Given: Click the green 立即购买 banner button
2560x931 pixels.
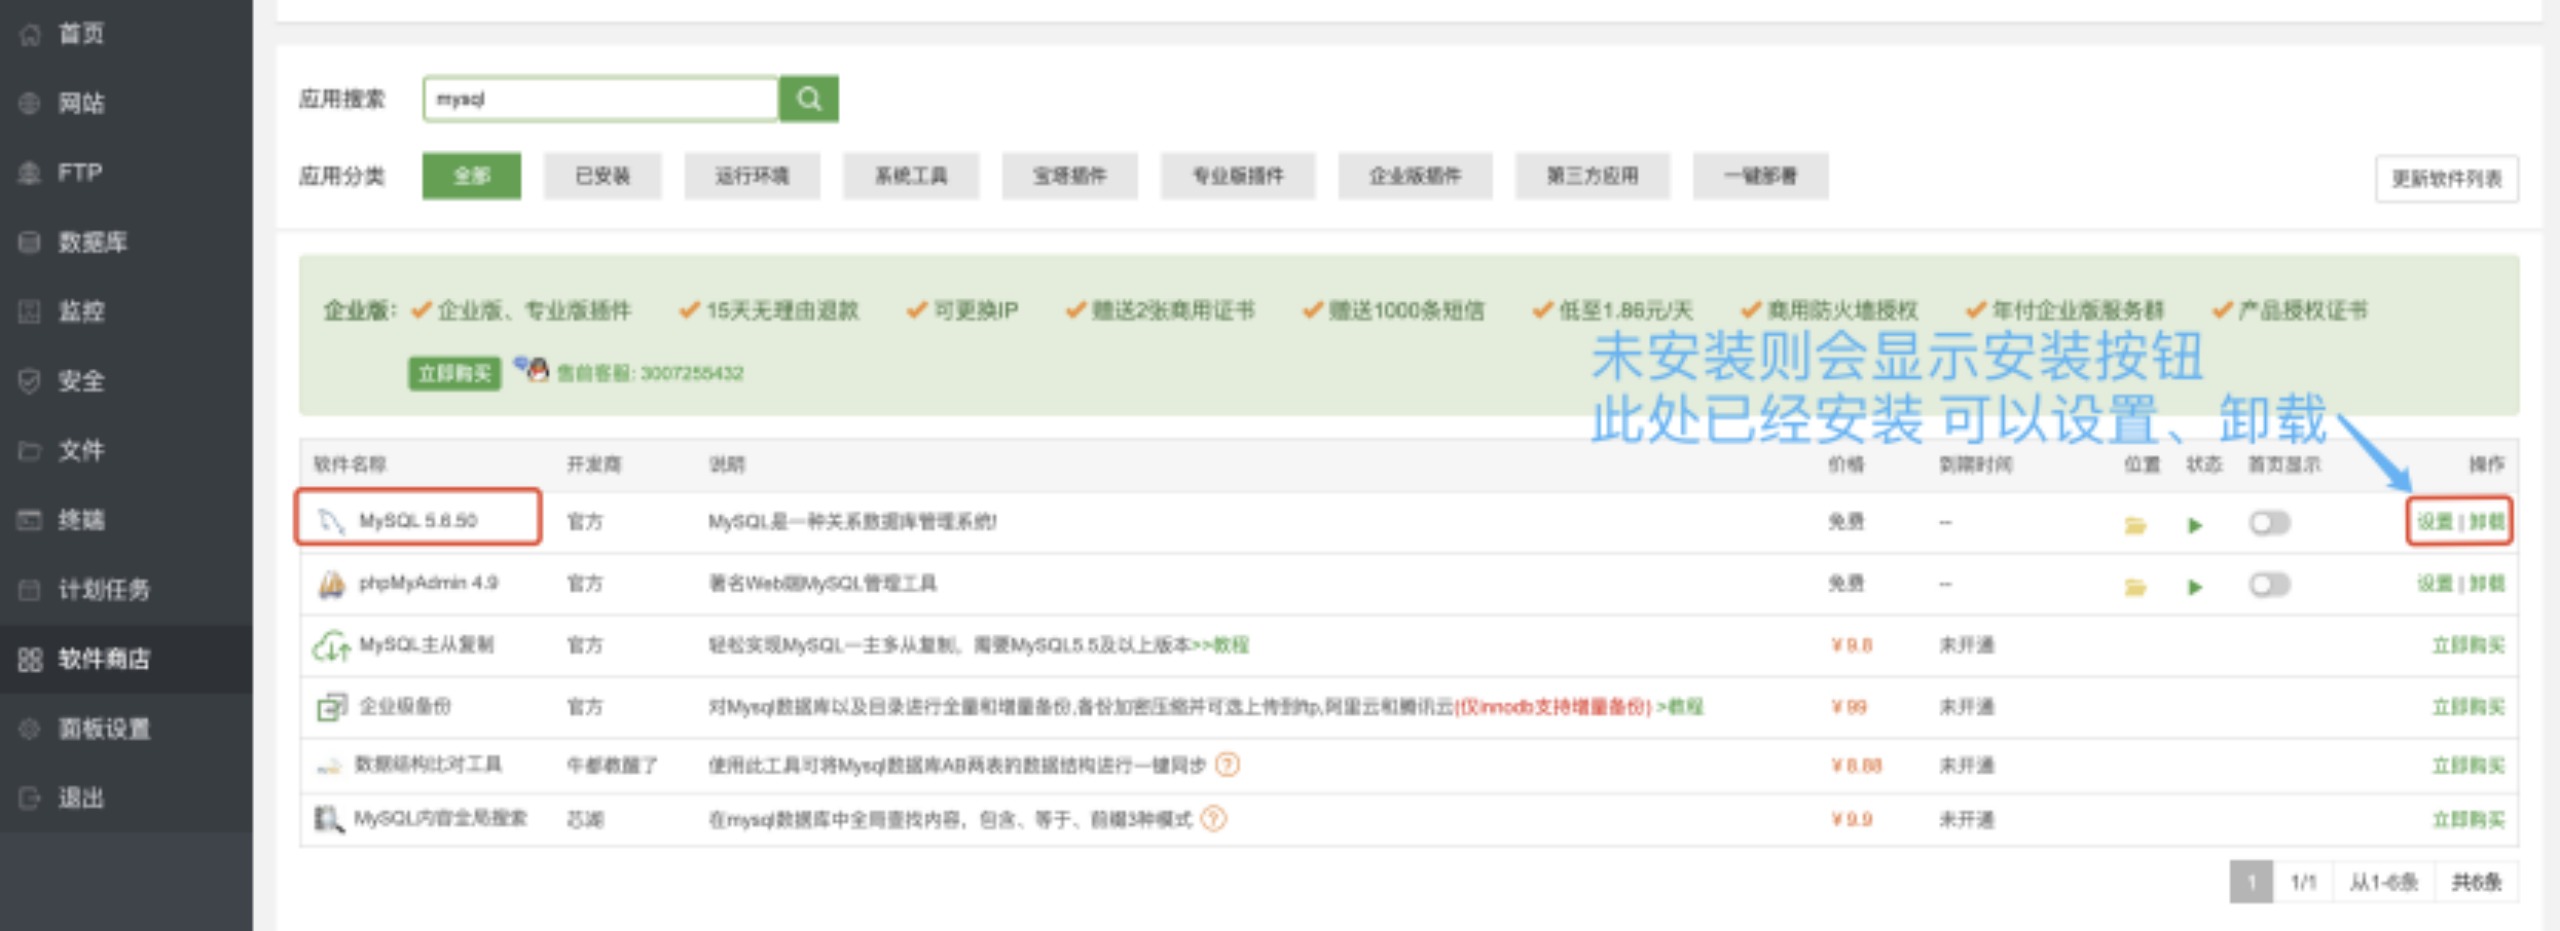Looking at the screenshot, I should [x=454, y=374].
